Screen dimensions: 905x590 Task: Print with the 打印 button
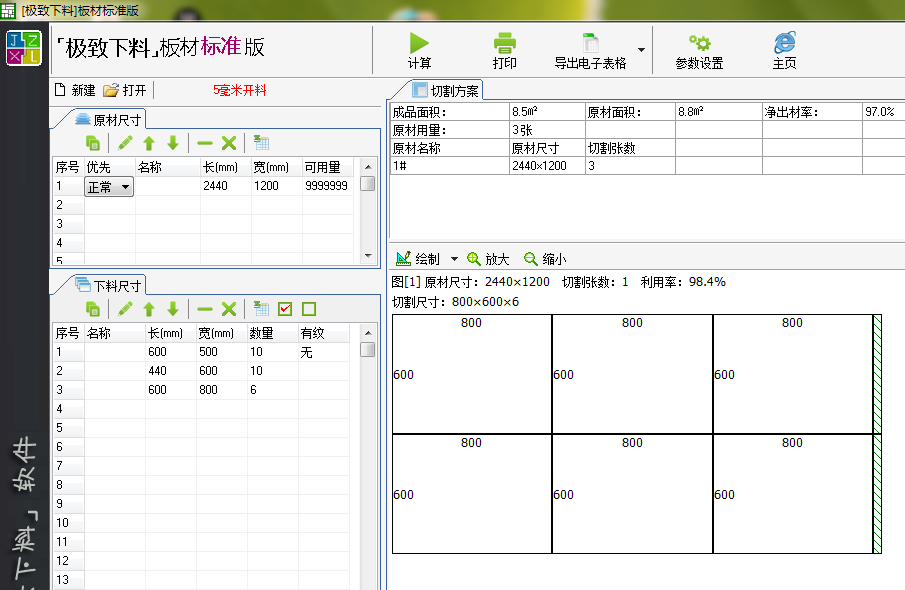pyautogui.click(x=504, y=51)
